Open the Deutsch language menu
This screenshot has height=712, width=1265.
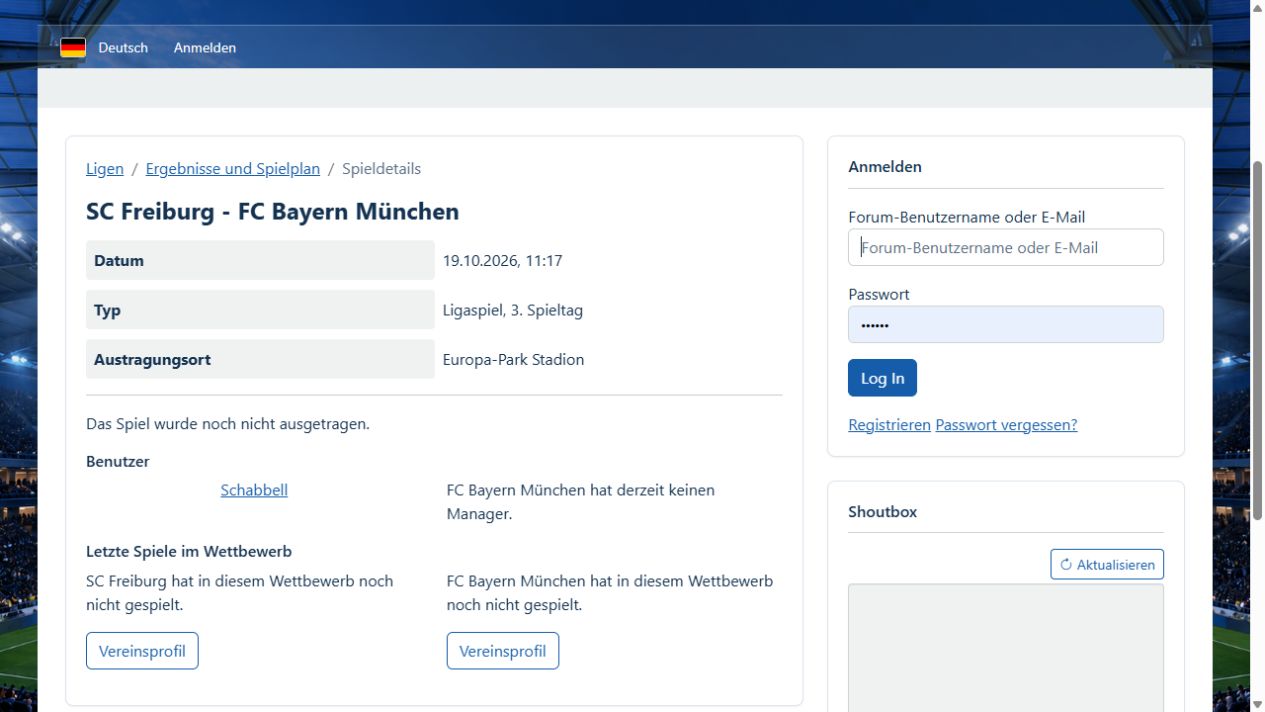point(123,48)
